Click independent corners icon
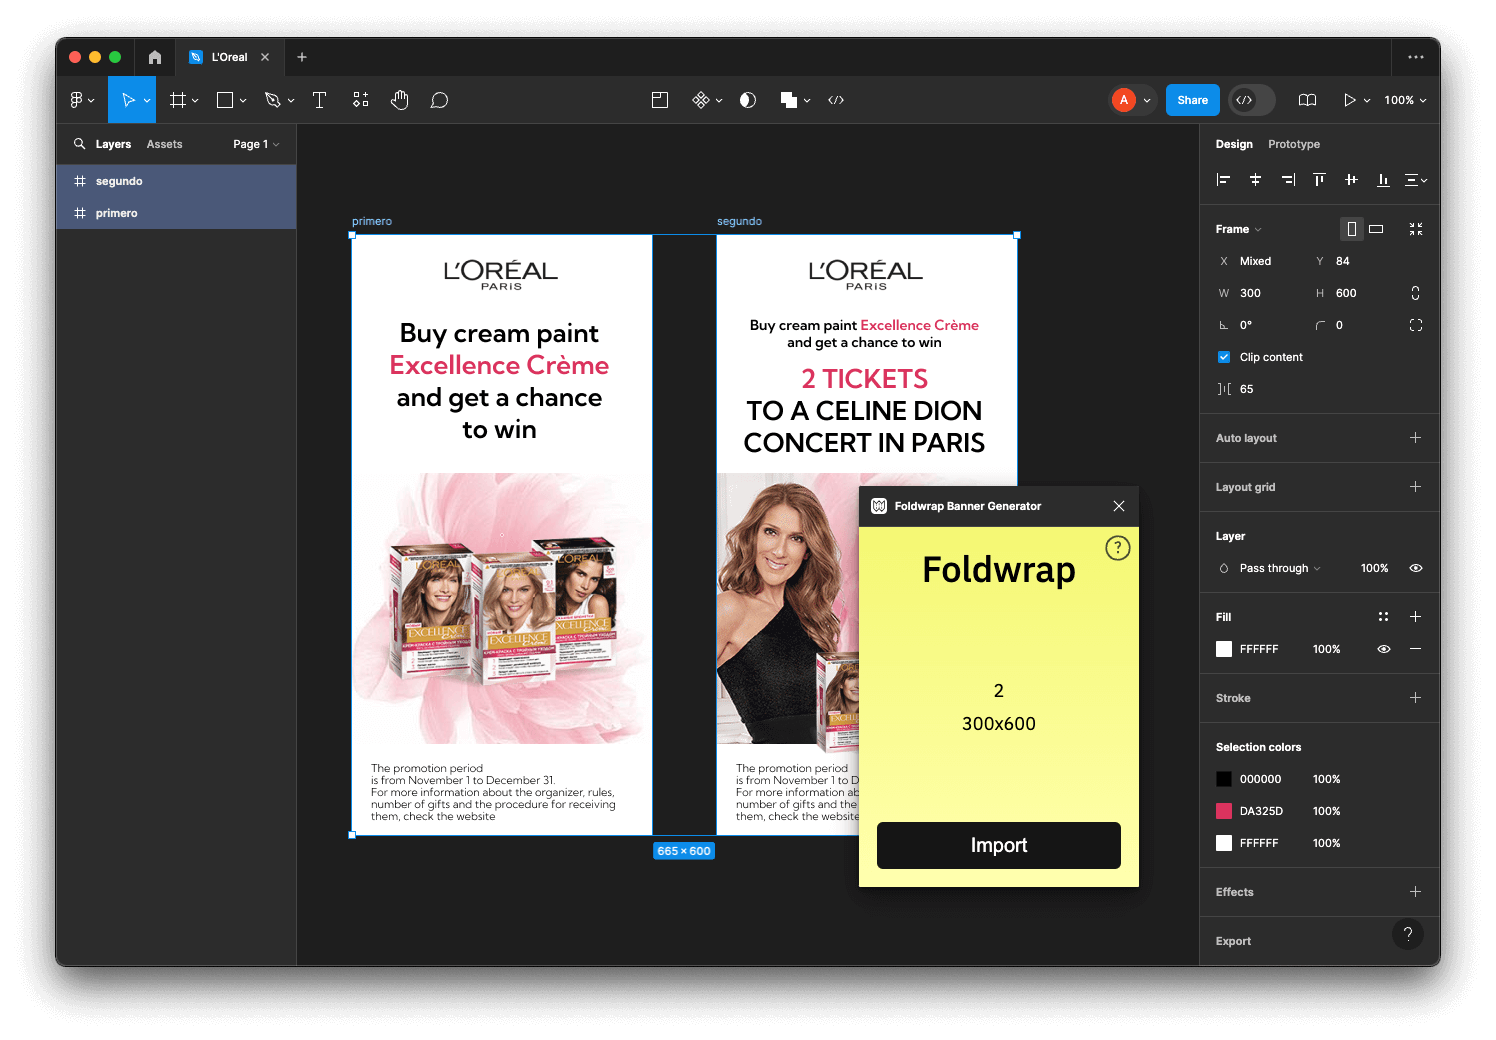 1416,325
